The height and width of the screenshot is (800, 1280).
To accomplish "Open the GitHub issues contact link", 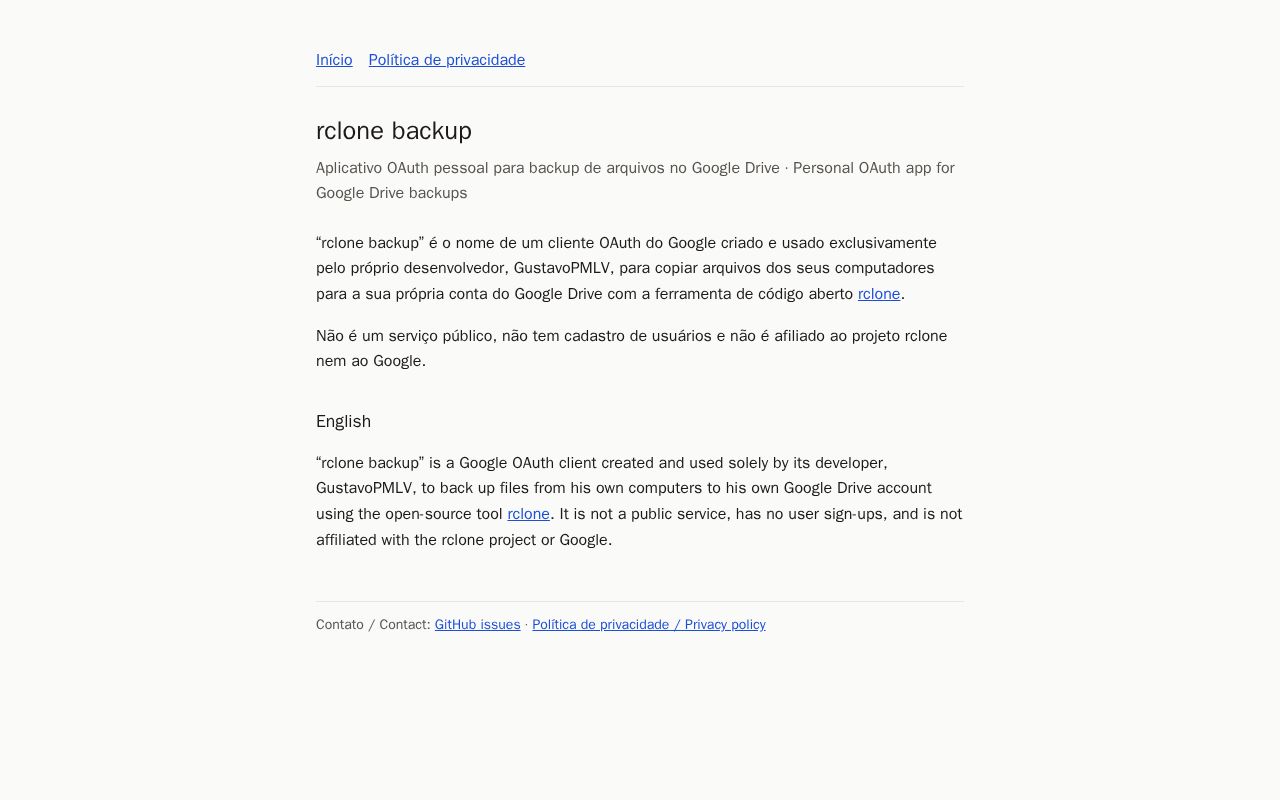I will (478, 624).
